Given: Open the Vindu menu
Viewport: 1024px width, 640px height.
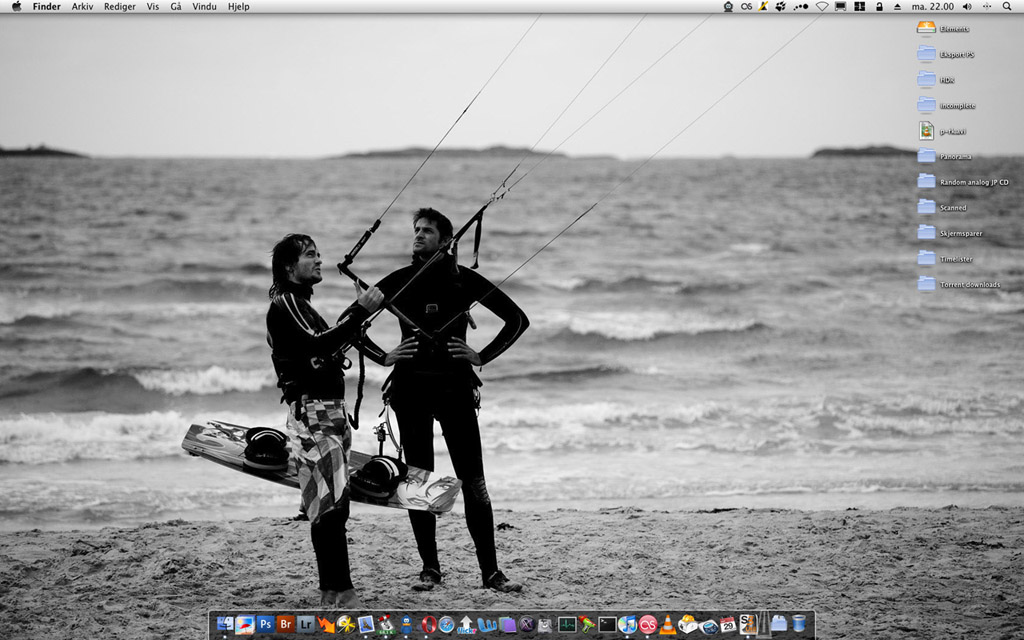Looking at the screenshot, I should tap(204, 6).
